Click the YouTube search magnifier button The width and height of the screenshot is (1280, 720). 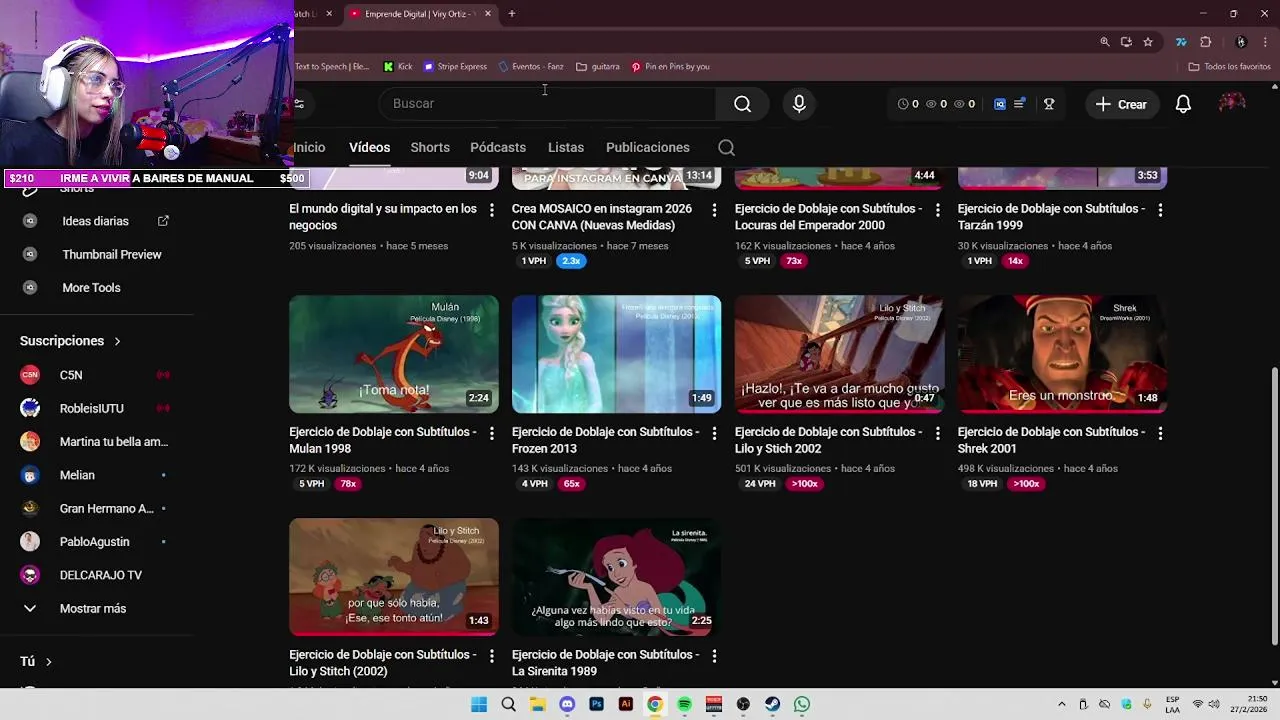[742, 104]
